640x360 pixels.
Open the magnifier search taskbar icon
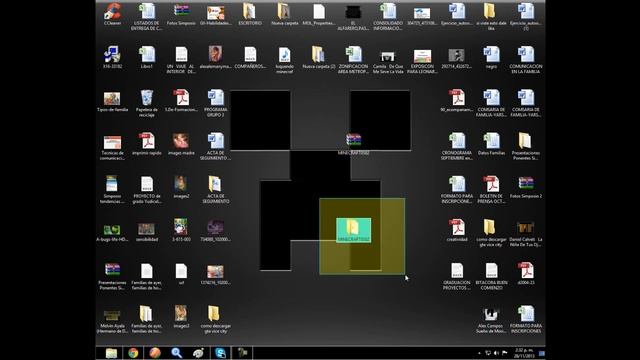tap(177, 353)
